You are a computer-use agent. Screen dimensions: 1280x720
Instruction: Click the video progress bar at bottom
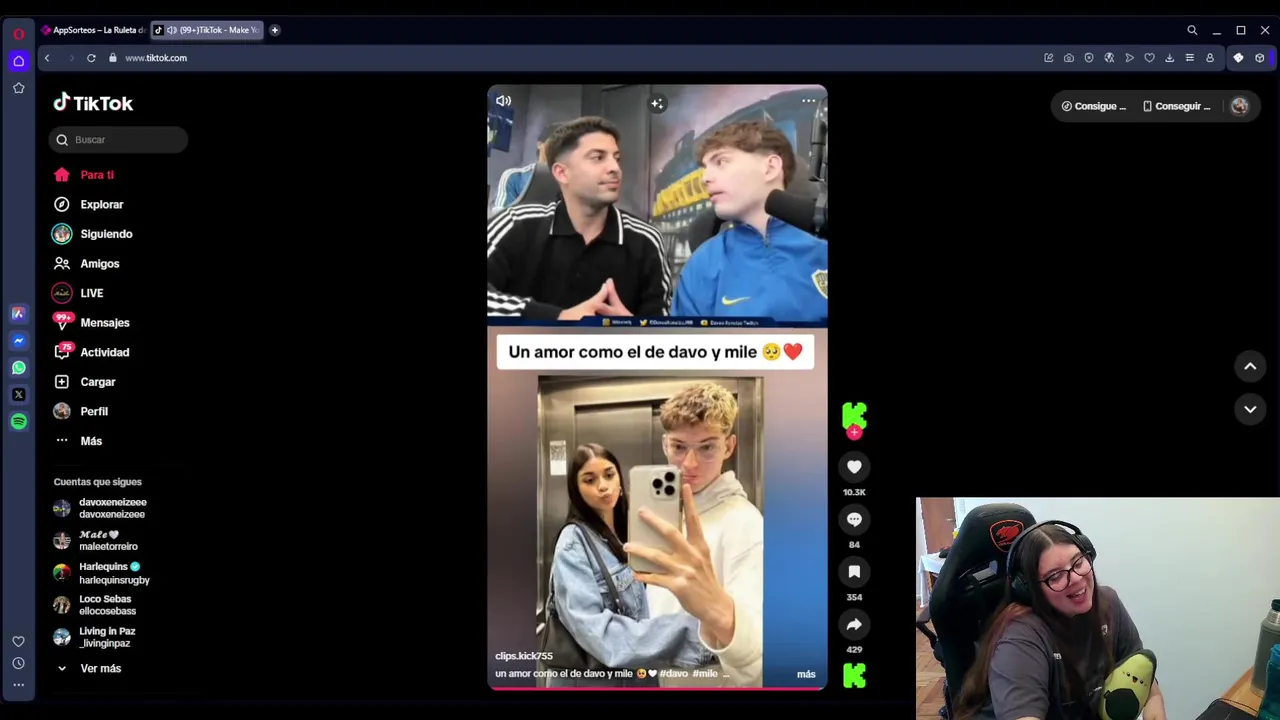[x=657, y=688]
